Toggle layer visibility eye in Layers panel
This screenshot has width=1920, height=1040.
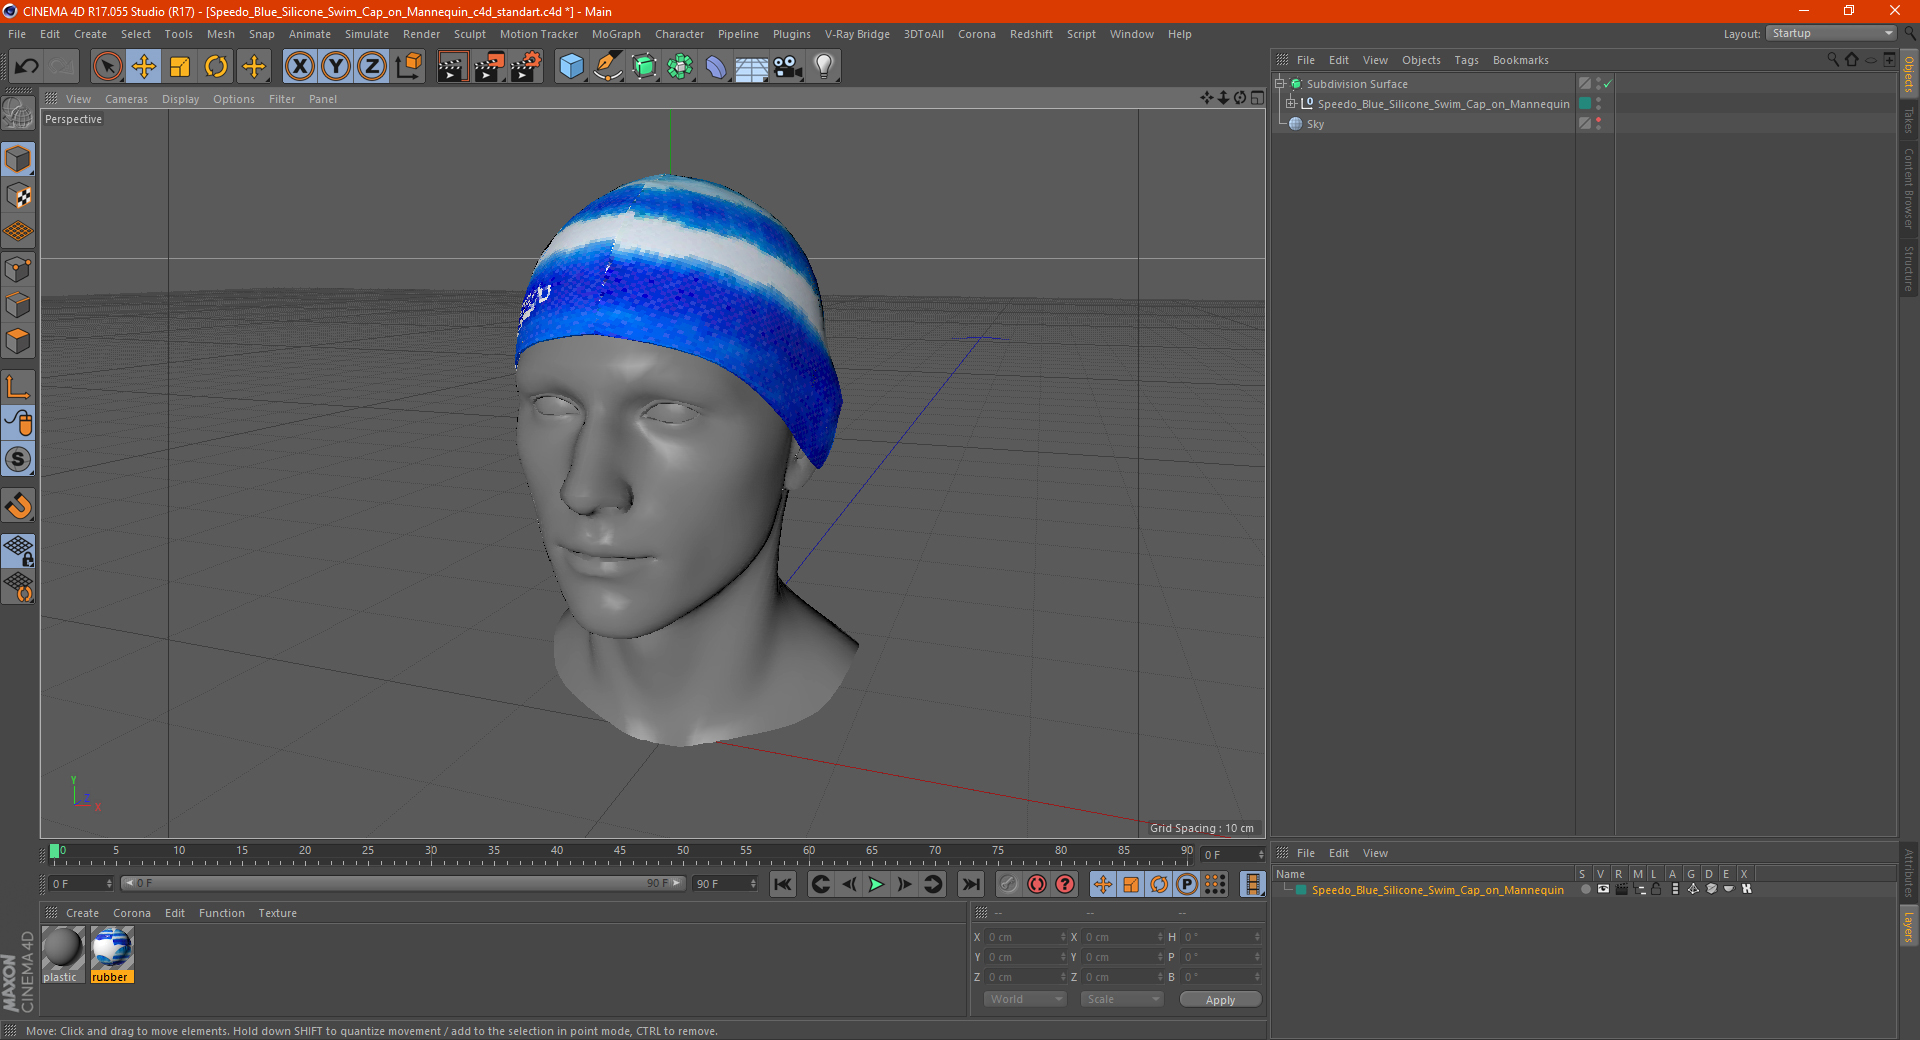[x=1603, y=889]
